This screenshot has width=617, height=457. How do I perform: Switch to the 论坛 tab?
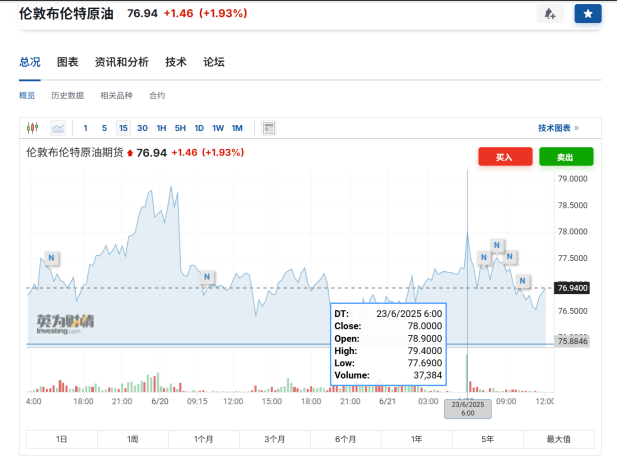[x=214, y=62]
